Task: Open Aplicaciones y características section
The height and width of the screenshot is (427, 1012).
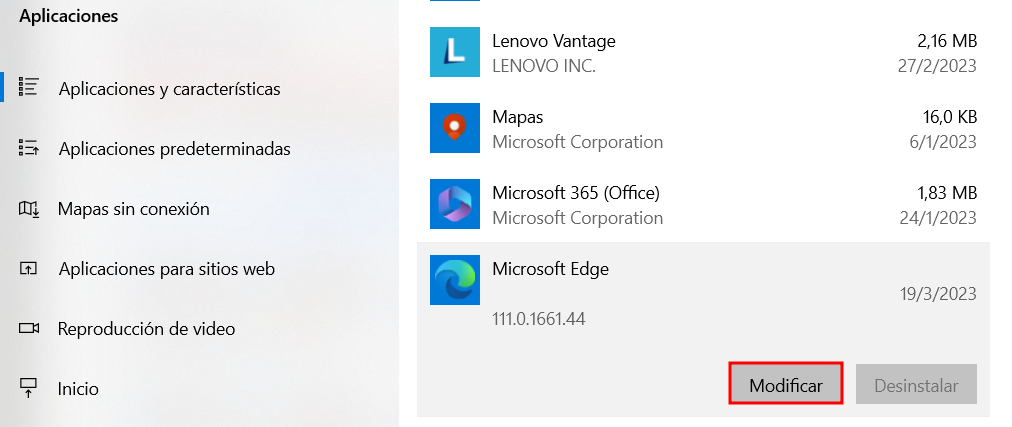Action: pyautogui.click(x=169, y=89)
